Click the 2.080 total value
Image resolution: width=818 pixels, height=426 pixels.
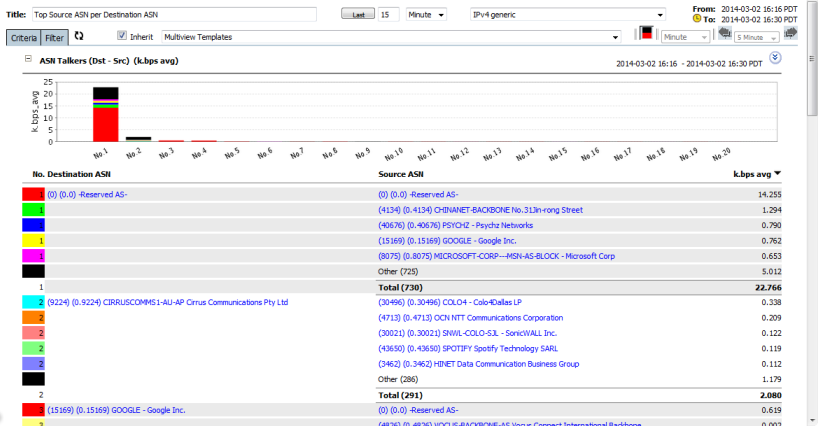point(771,395)
